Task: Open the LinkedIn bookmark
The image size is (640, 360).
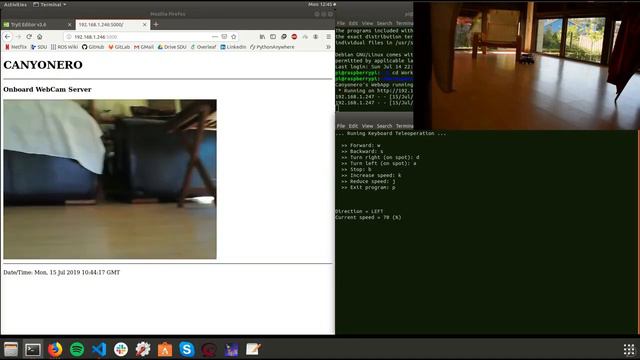Action: pos(233,47)
